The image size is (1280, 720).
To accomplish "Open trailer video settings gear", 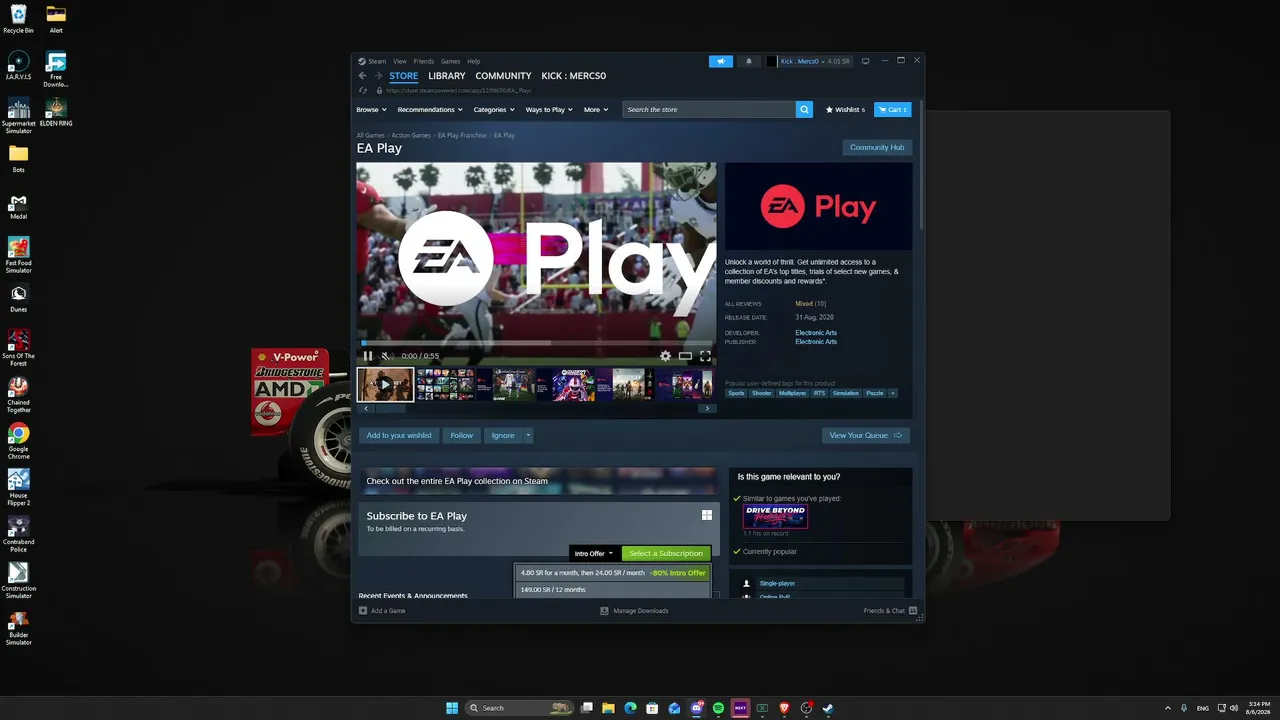I will [666, 356].
